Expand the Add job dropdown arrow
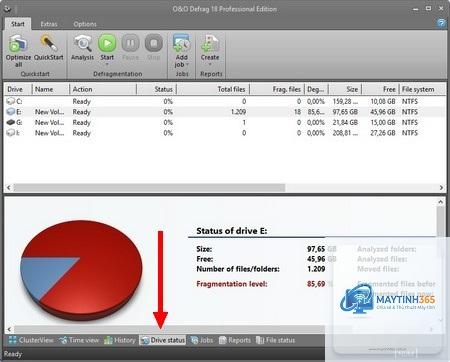The height and width of the screenshot is (362, 450). 187,64
